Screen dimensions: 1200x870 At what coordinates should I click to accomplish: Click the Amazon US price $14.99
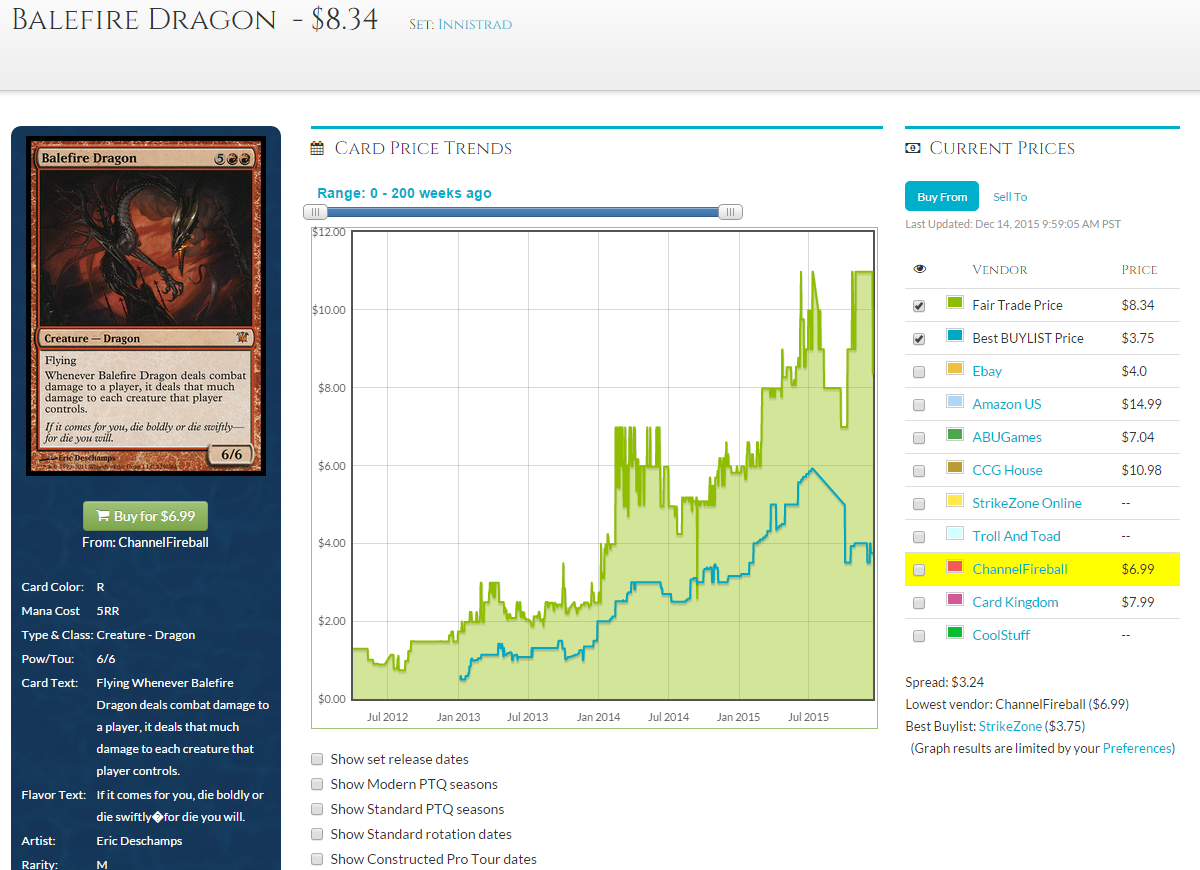click(x=1142, y=404)
